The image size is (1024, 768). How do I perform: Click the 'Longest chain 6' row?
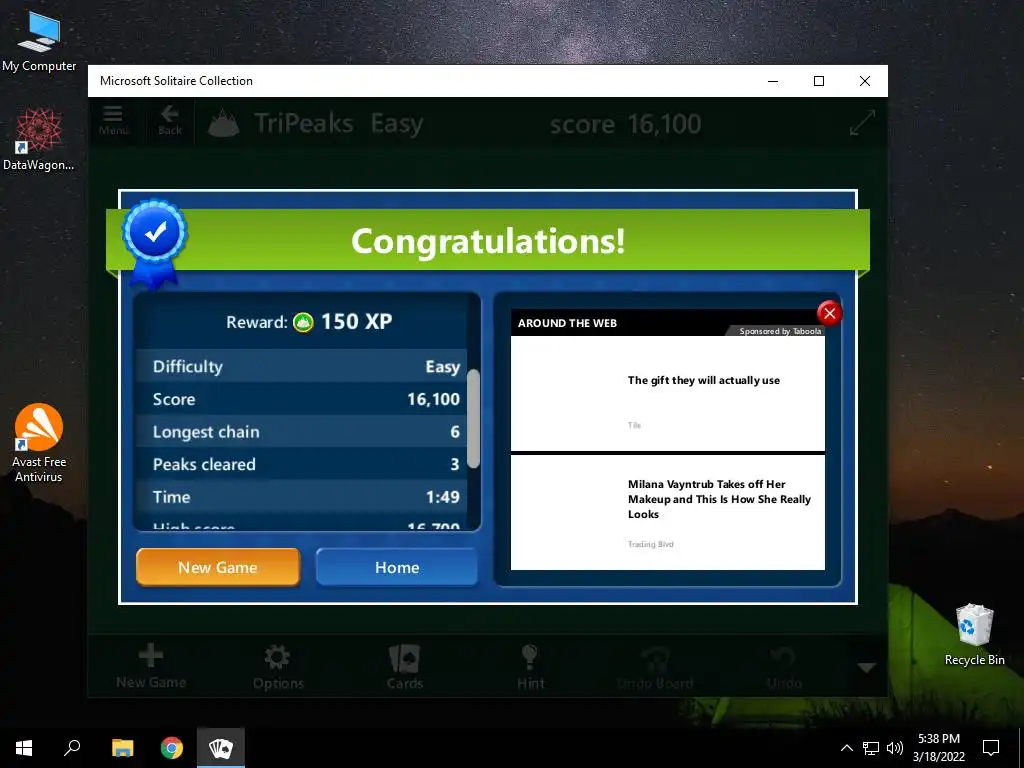point(302,432)
